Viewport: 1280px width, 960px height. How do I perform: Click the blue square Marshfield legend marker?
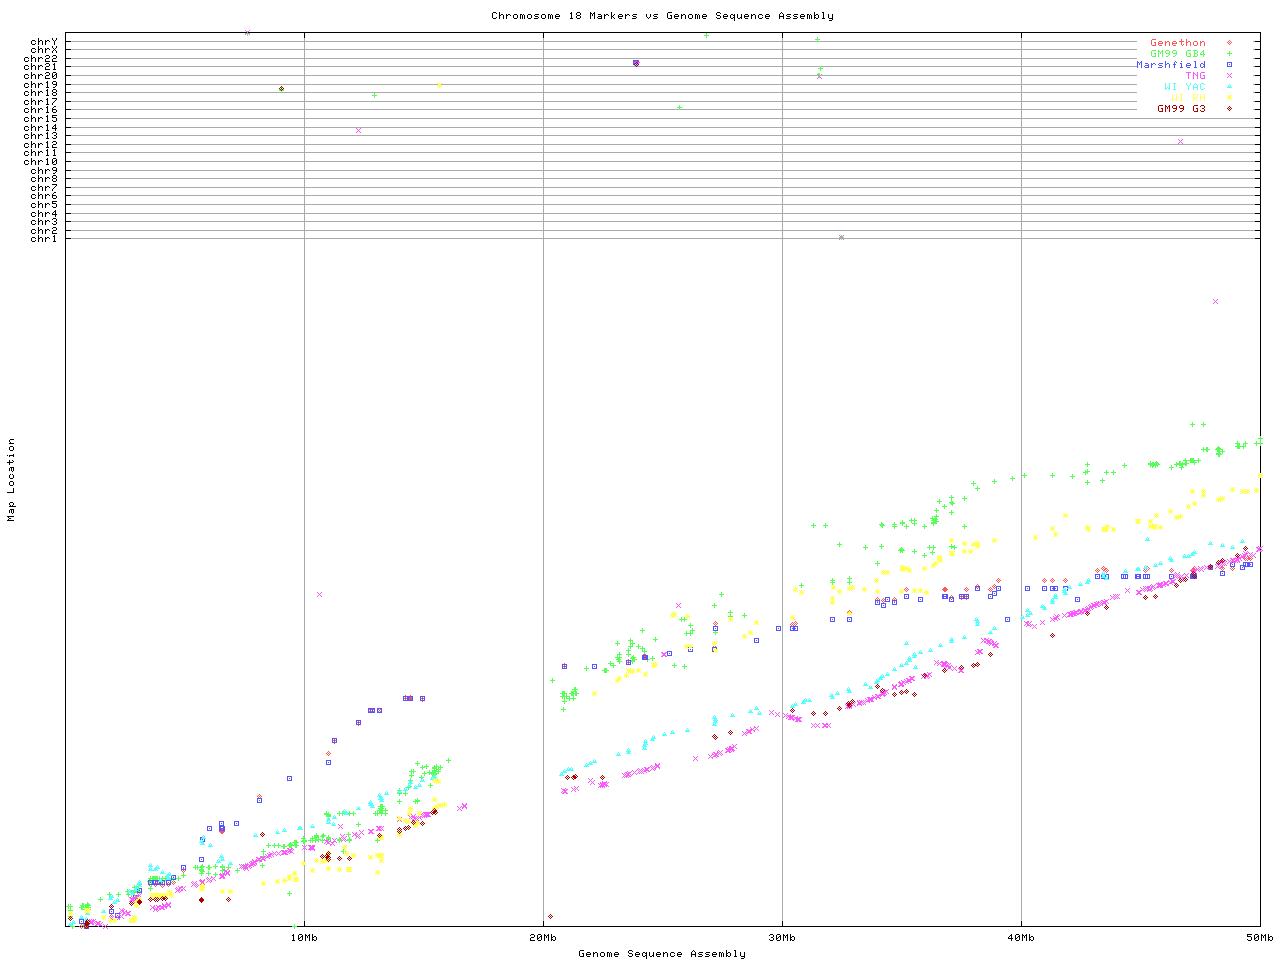tap(1229, 65)
